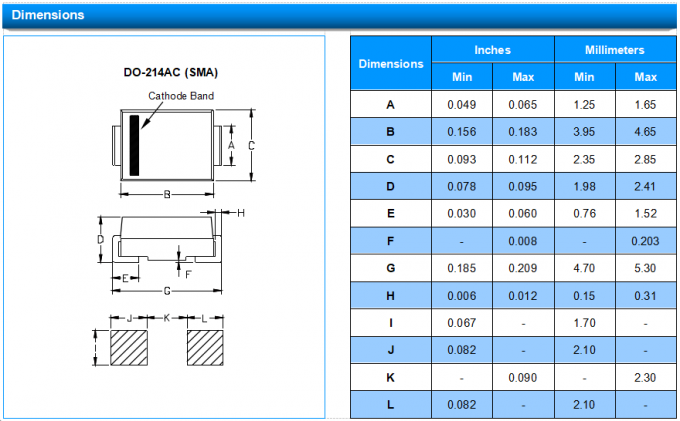Select the left hatched solder pad
Image resolution: width=680 pixels, height=421 pixels.
pos(129,349)
